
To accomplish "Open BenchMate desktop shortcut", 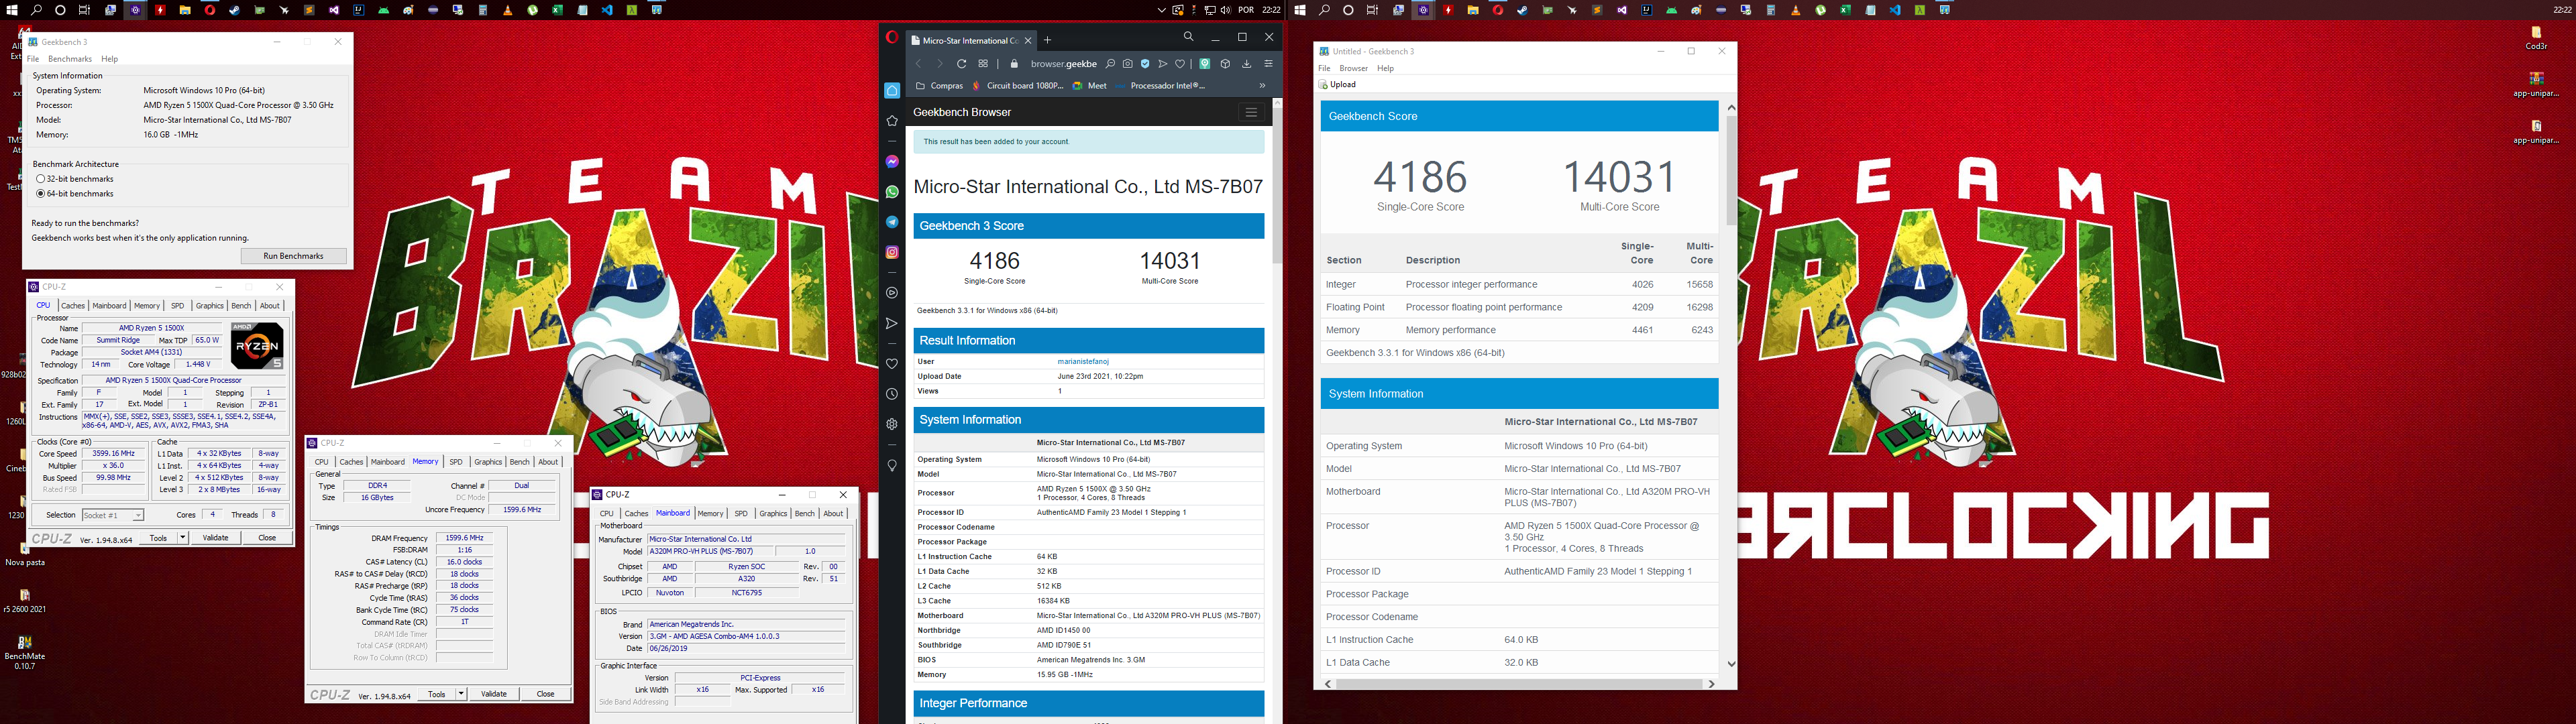I will click(24, 653).
